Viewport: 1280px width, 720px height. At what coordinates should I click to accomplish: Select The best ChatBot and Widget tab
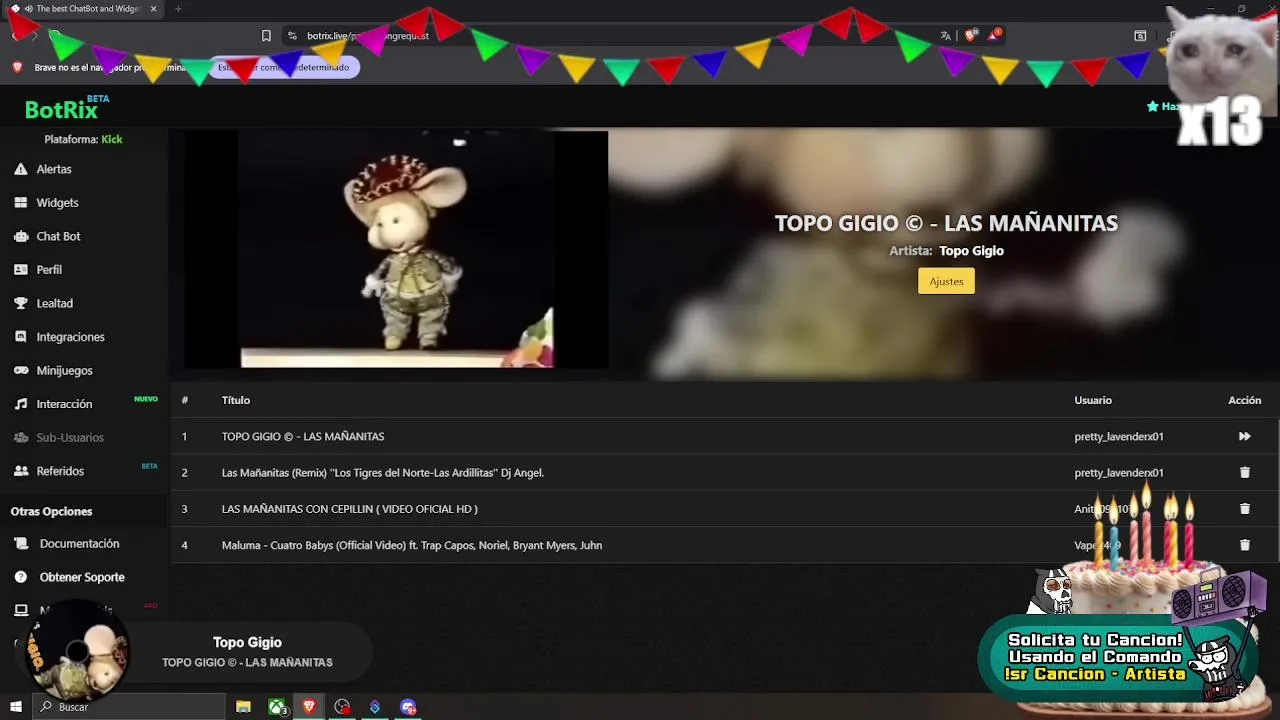pyautogui.click(x=85, y=9)
